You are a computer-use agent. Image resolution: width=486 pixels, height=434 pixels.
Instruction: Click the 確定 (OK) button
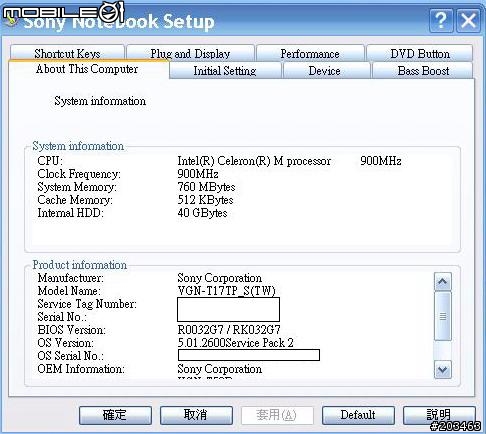pos(115,415)
